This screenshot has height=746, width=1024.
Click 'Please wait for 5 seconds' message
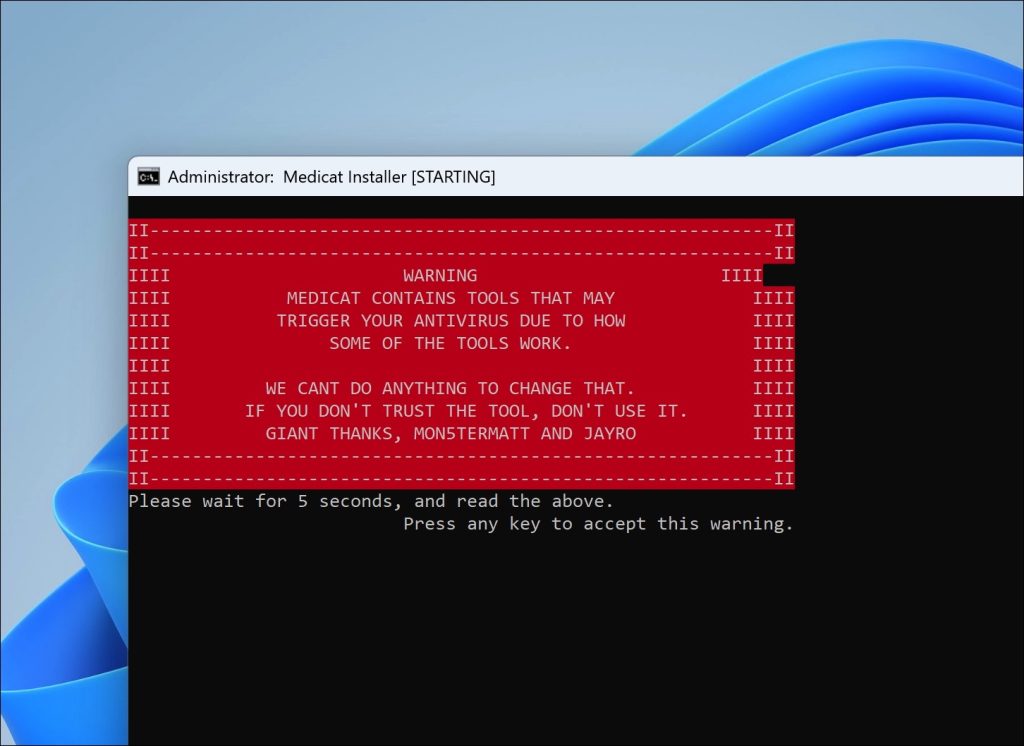371,501
